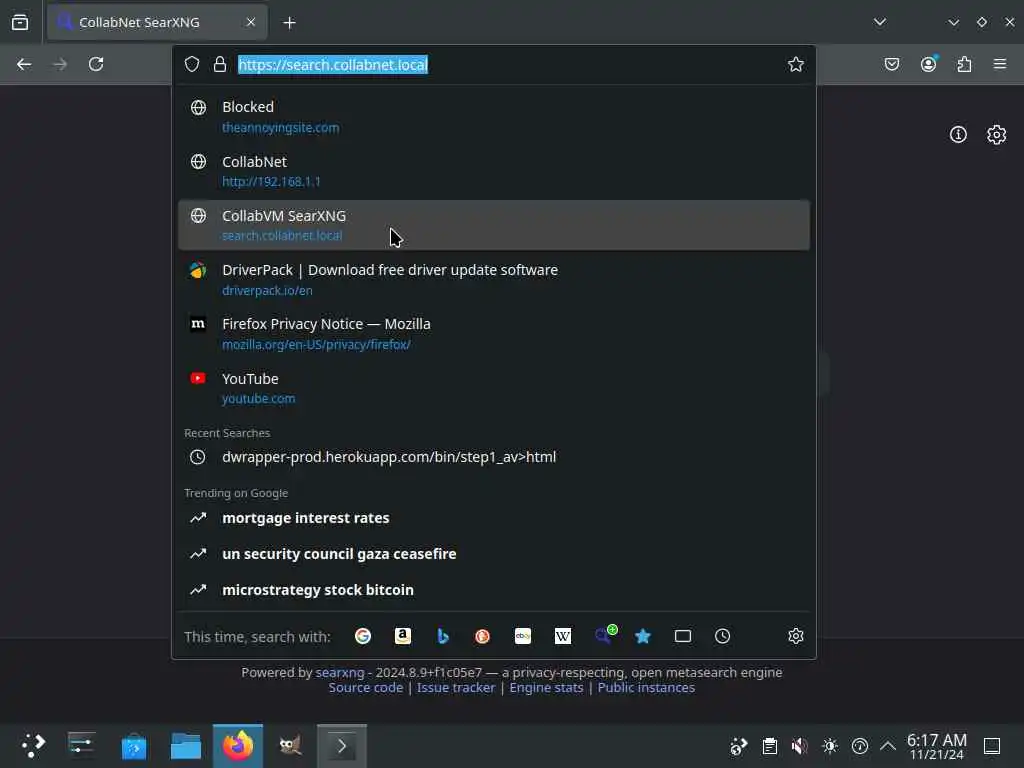Open the Issue tracker link
The width and height of the screenshot is (1024, 768).
tap(456, 688)
